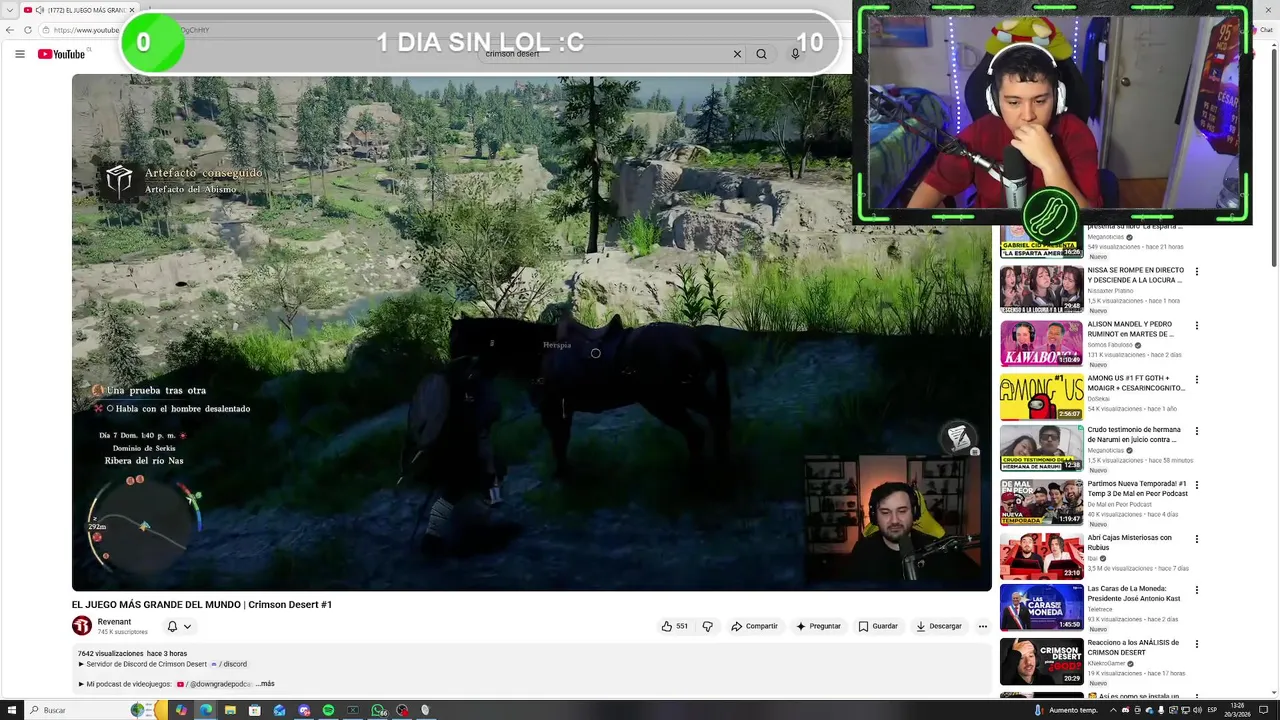Image resolution: width=1280 pixels, height=720 pixels.
Task: Expand the description with '...más'
Action: click(x=265, y=684)
